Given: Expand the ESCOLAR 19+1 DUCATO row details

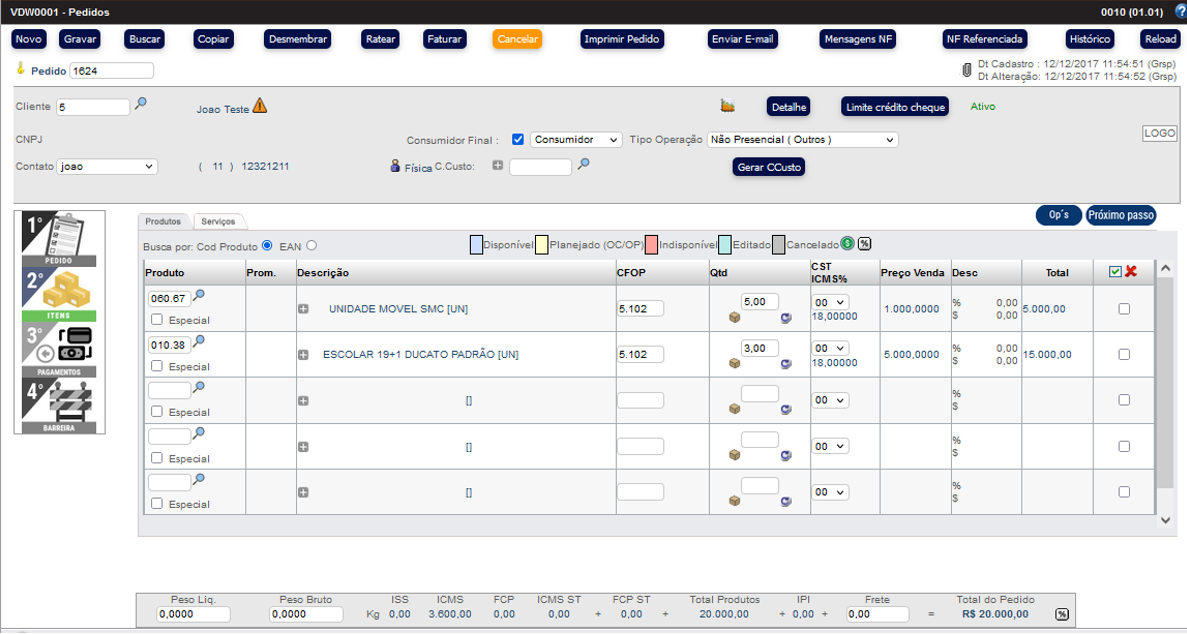Looking at the screenshot, I should [303, 355].
